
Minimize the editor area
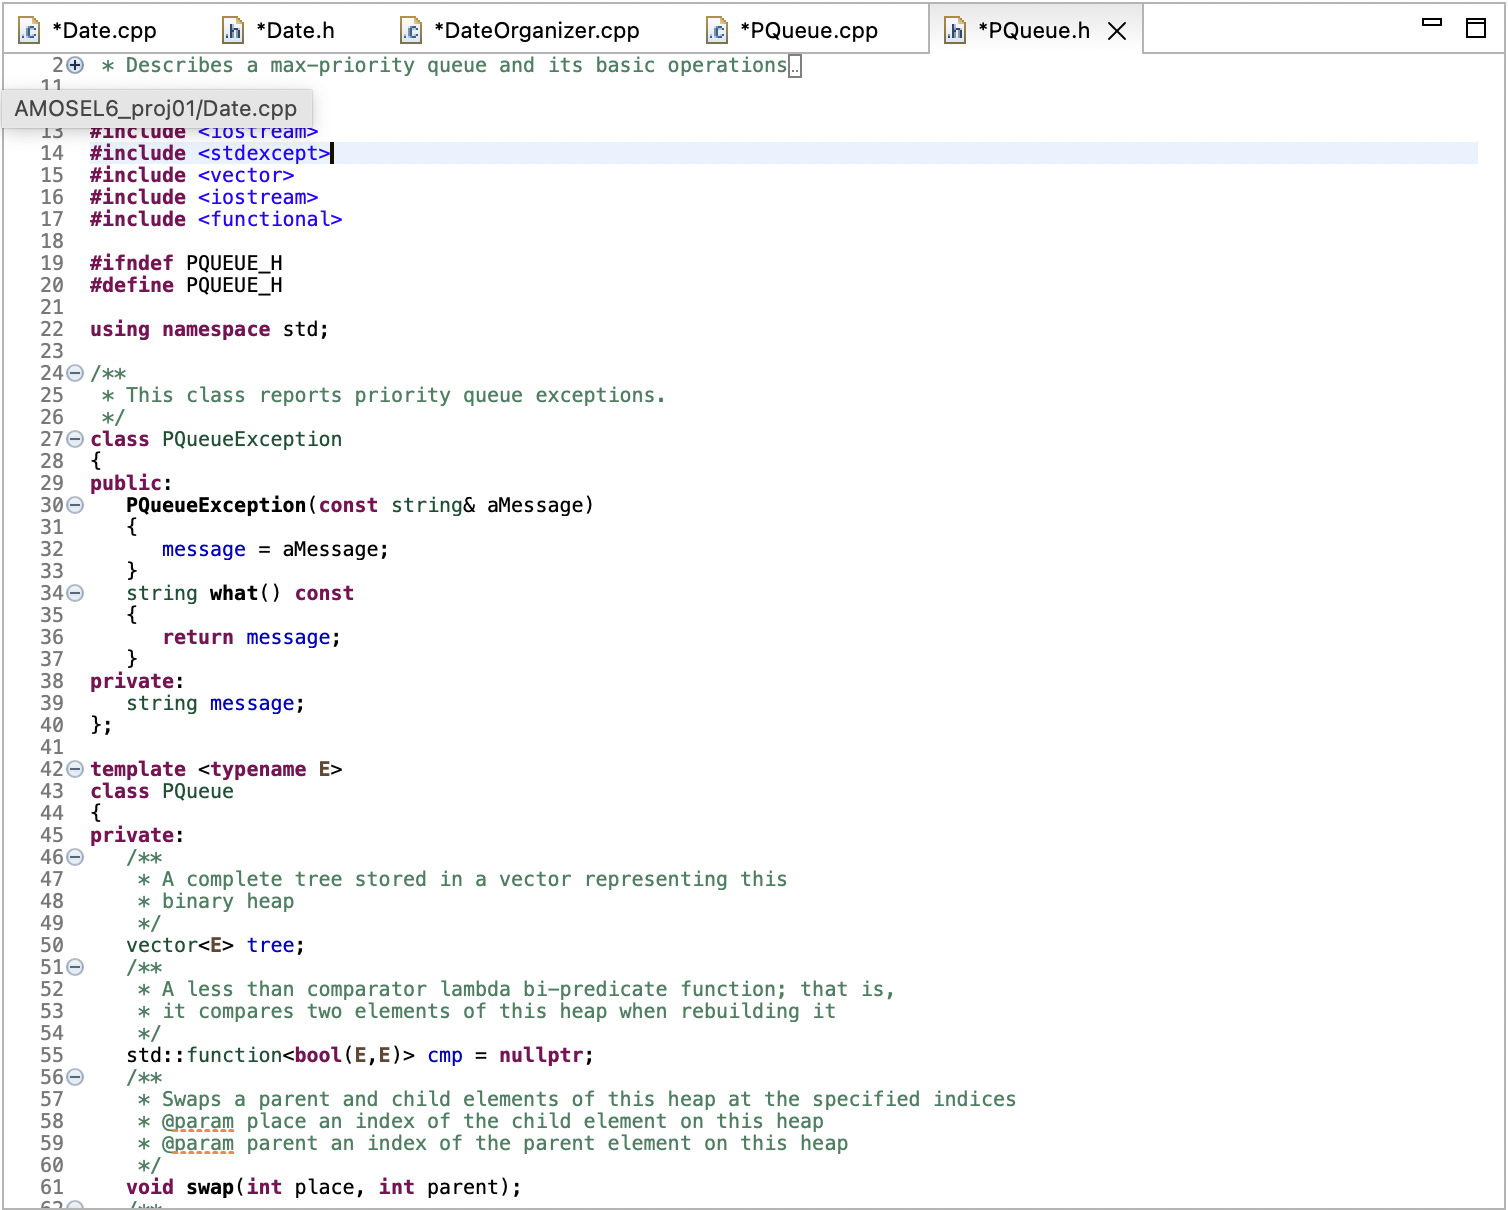click(x=1432, y=22)
